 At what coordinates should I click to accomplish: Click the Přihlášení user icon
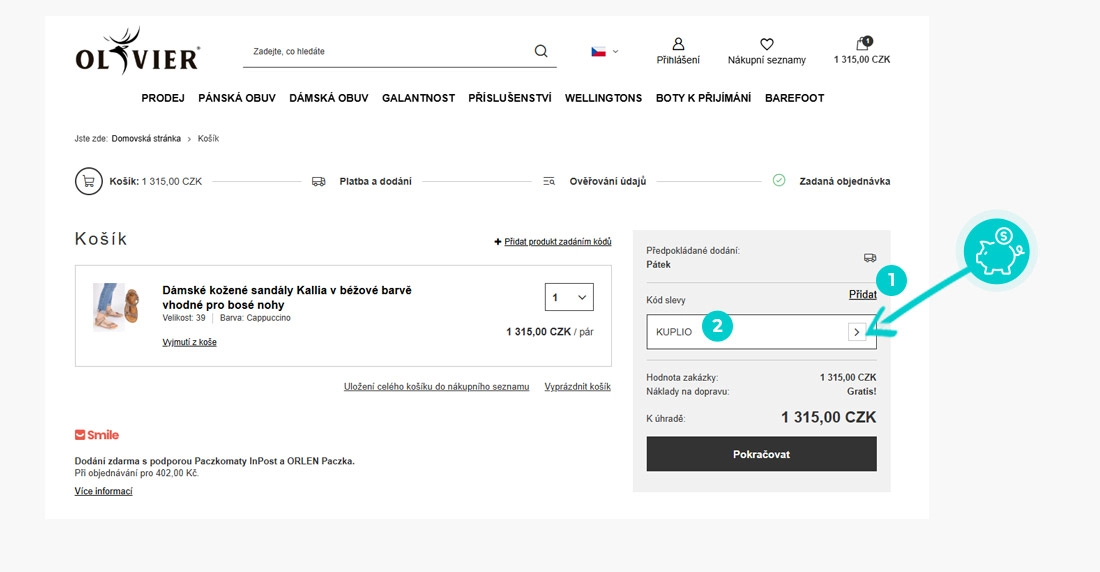[x=678, y=44]
